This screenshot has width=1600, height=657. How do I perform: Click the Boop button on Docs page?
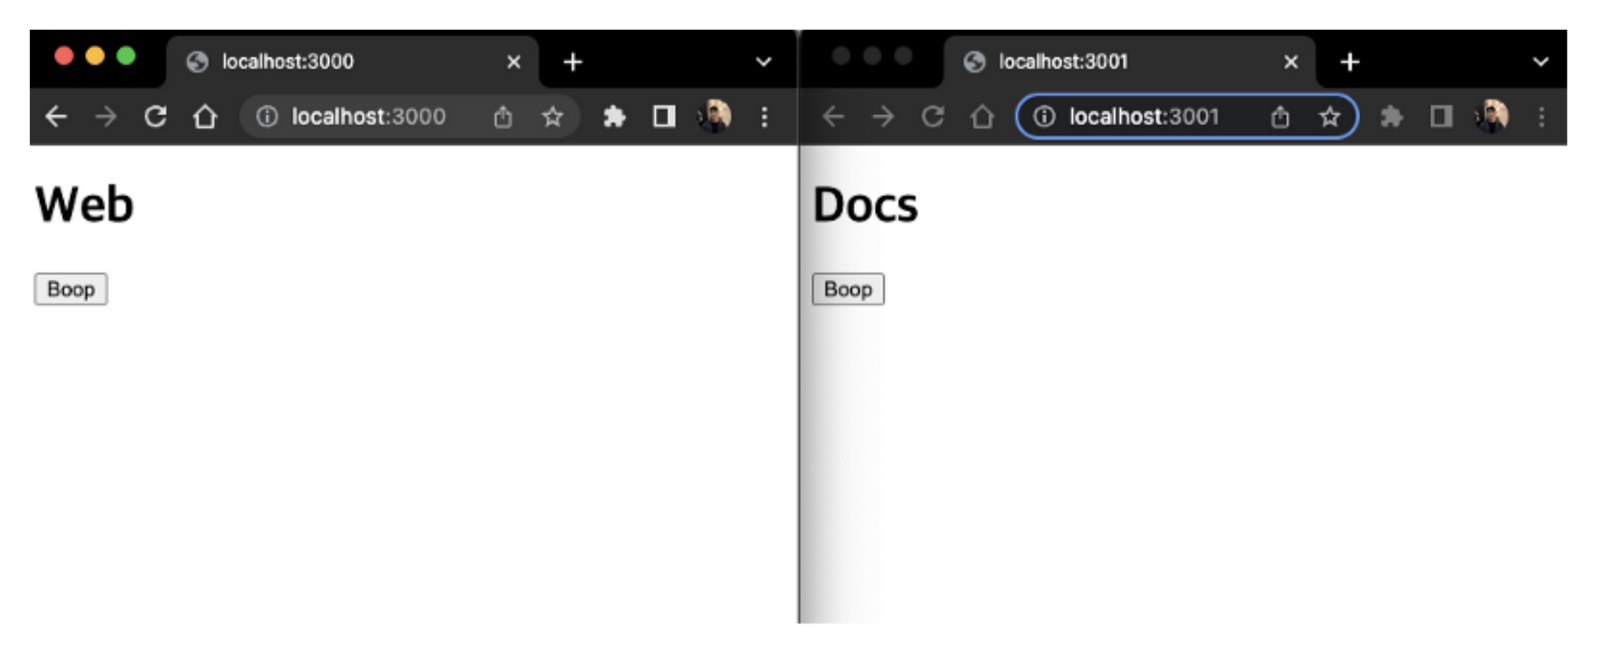848,289
